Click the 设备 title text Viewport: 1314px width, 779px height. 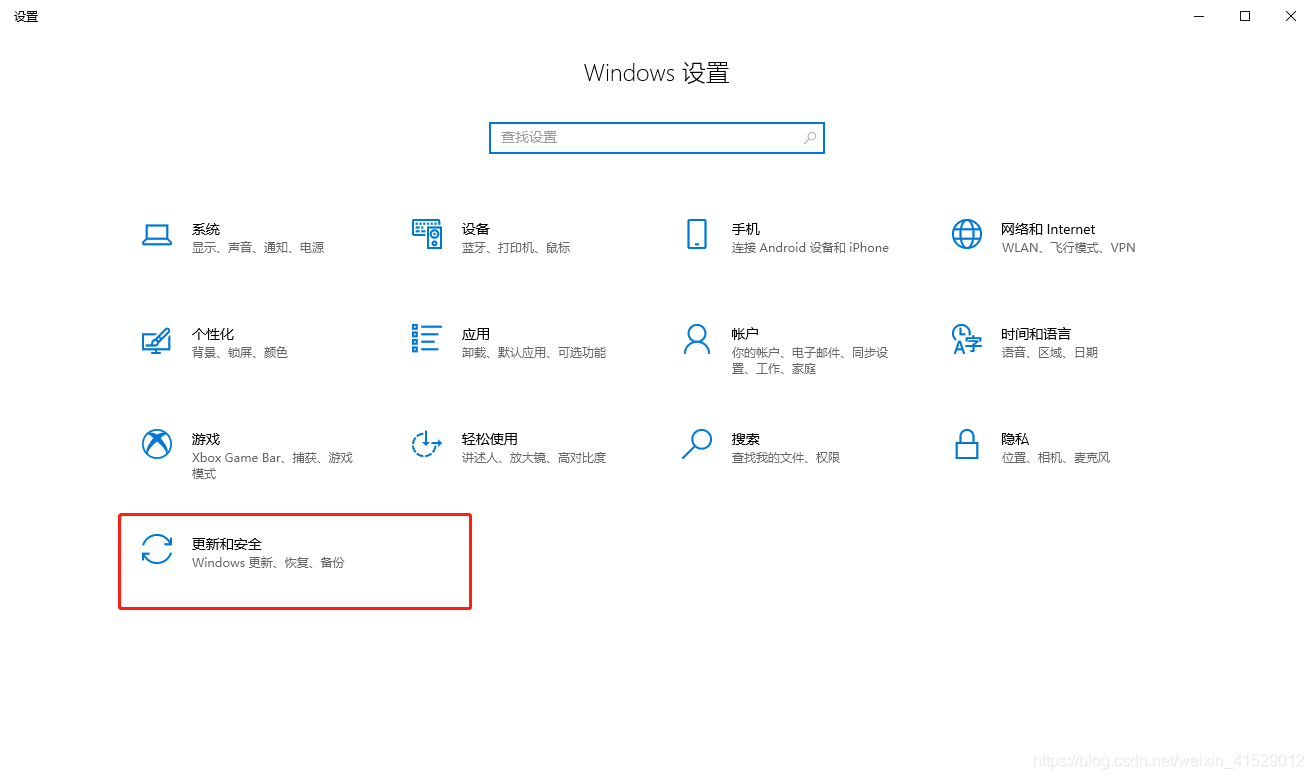coord(476,229)
